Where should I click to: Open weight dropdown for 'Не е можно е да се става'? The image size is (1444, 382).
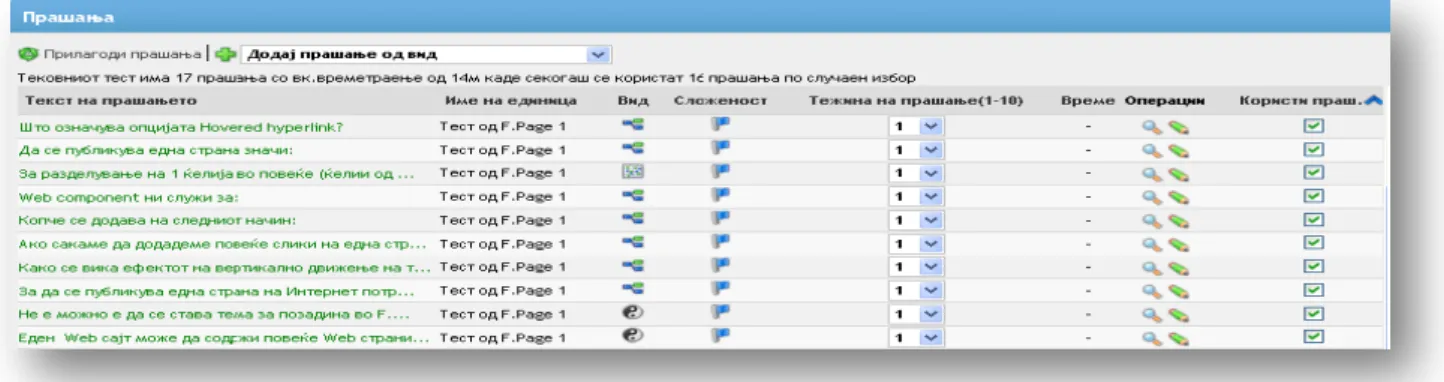[x=916, y=315]
